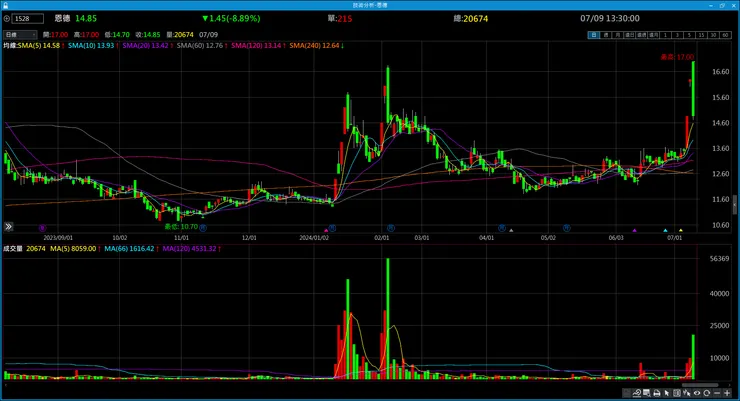The image size is (740, 401).
Task: Maximize the technical analysis window
Action: (722, 5)
